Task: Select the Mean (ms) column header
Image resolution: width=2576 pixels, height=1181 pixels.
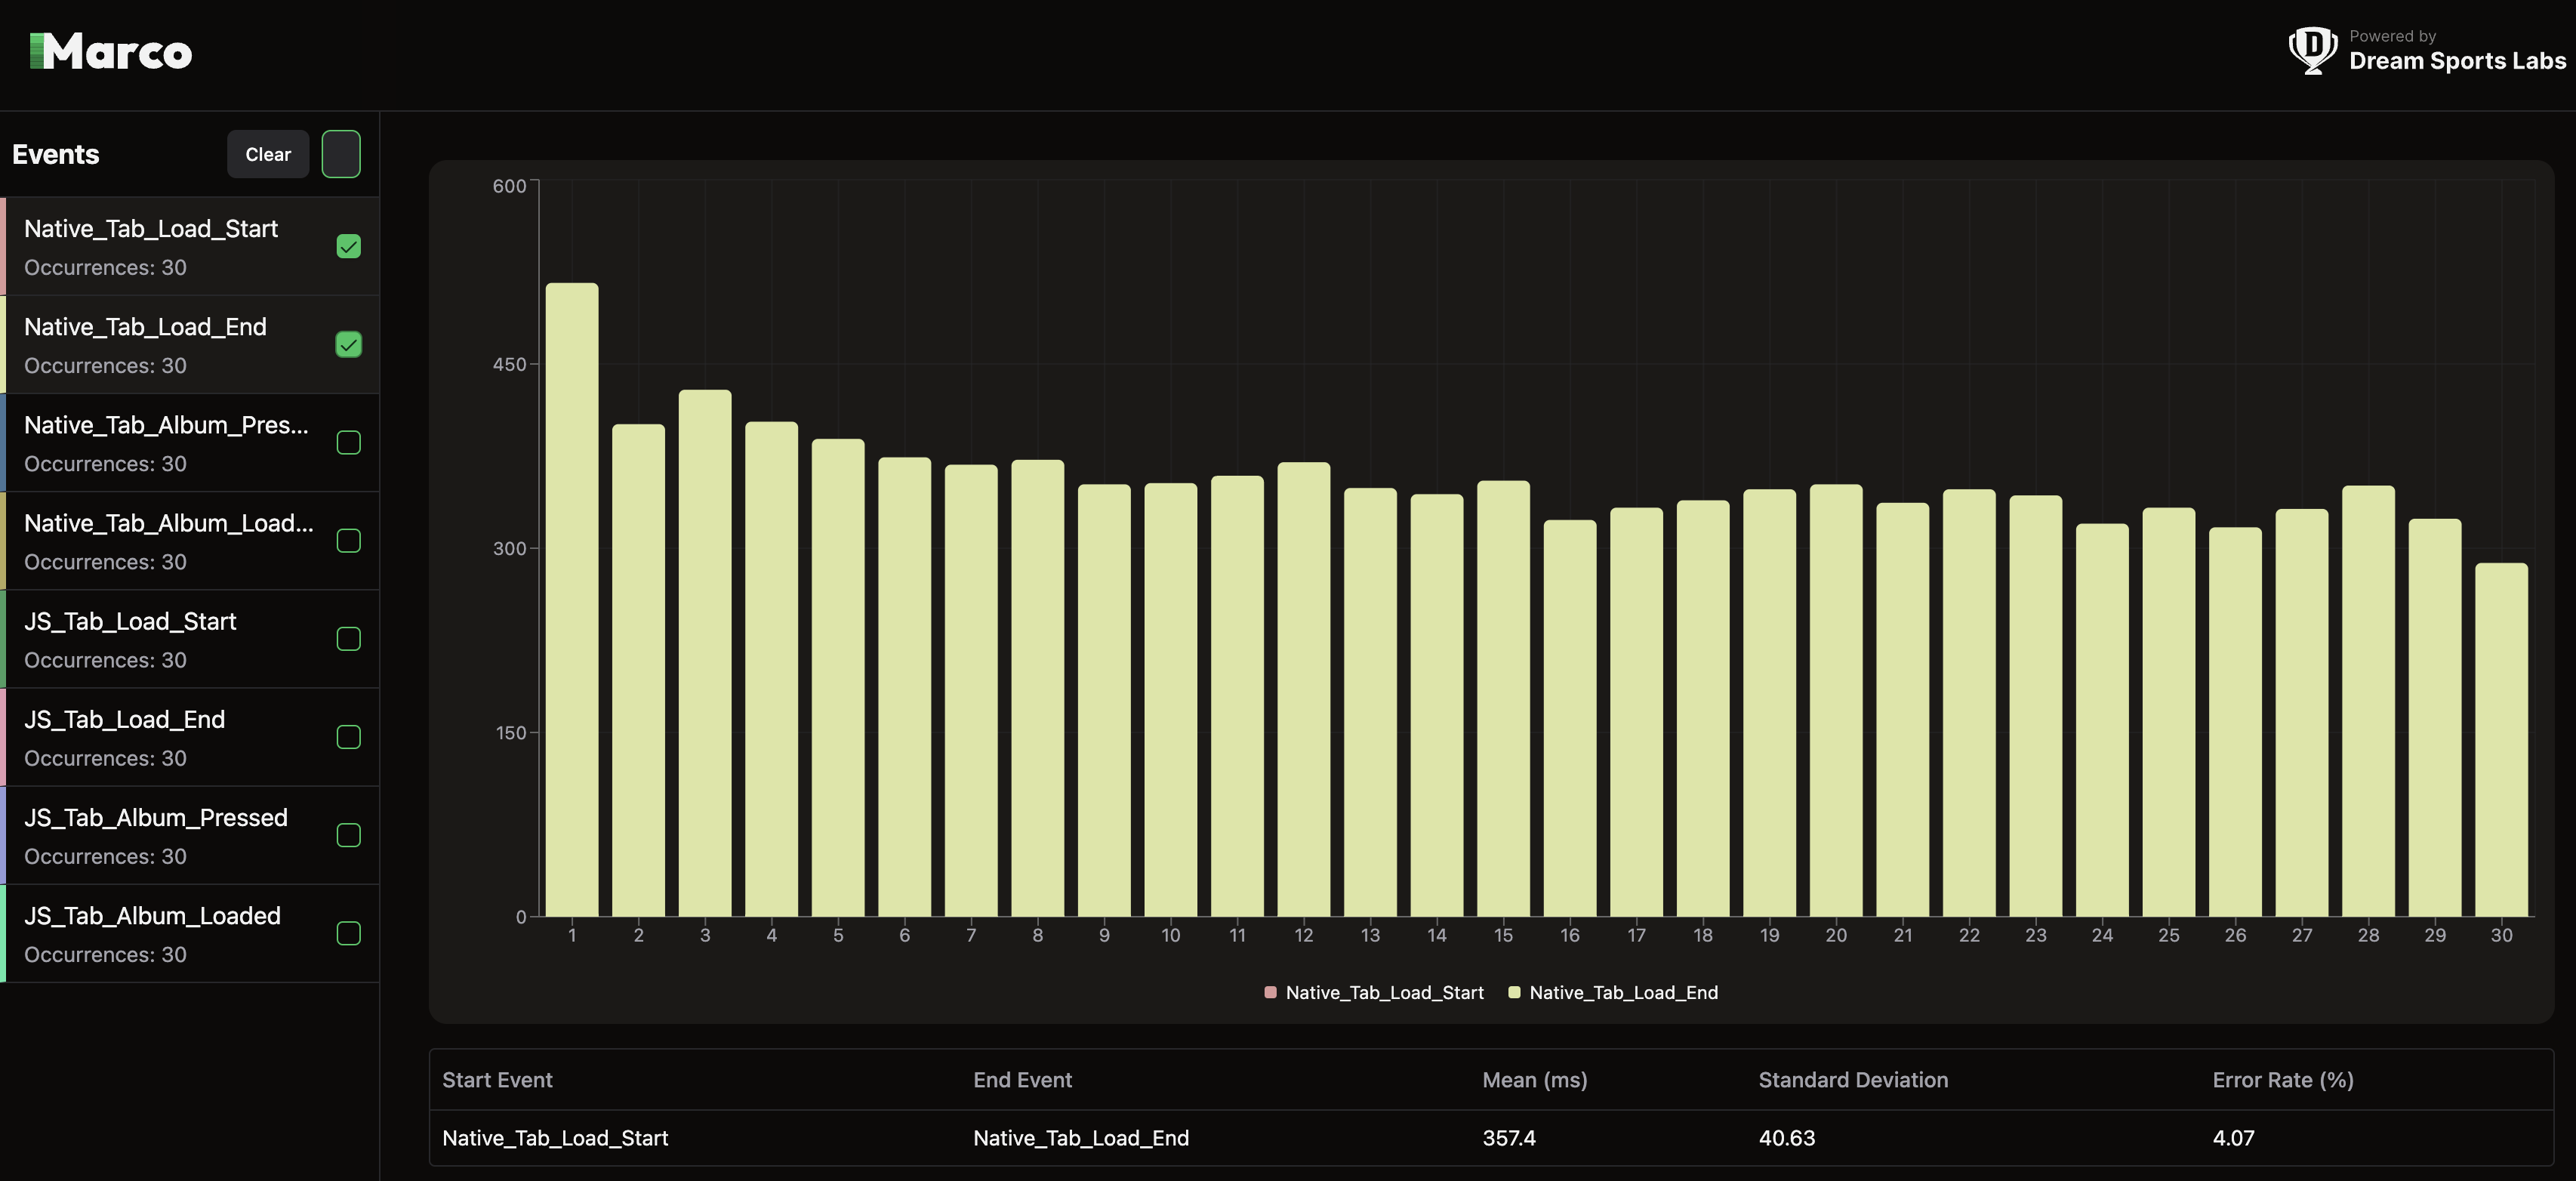Action: 1534,1080
